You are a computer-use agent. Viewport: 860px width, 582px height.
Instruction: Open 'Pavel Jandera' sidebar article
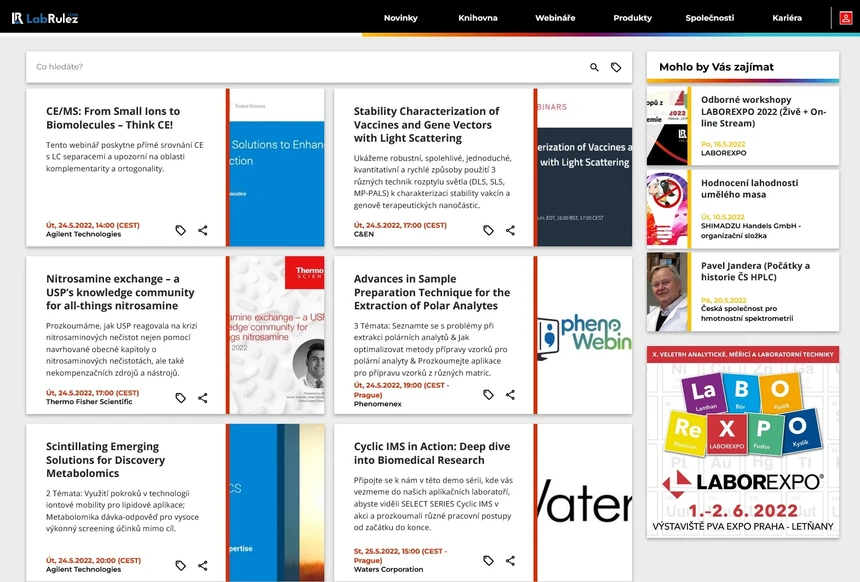(x=755, y=272)
